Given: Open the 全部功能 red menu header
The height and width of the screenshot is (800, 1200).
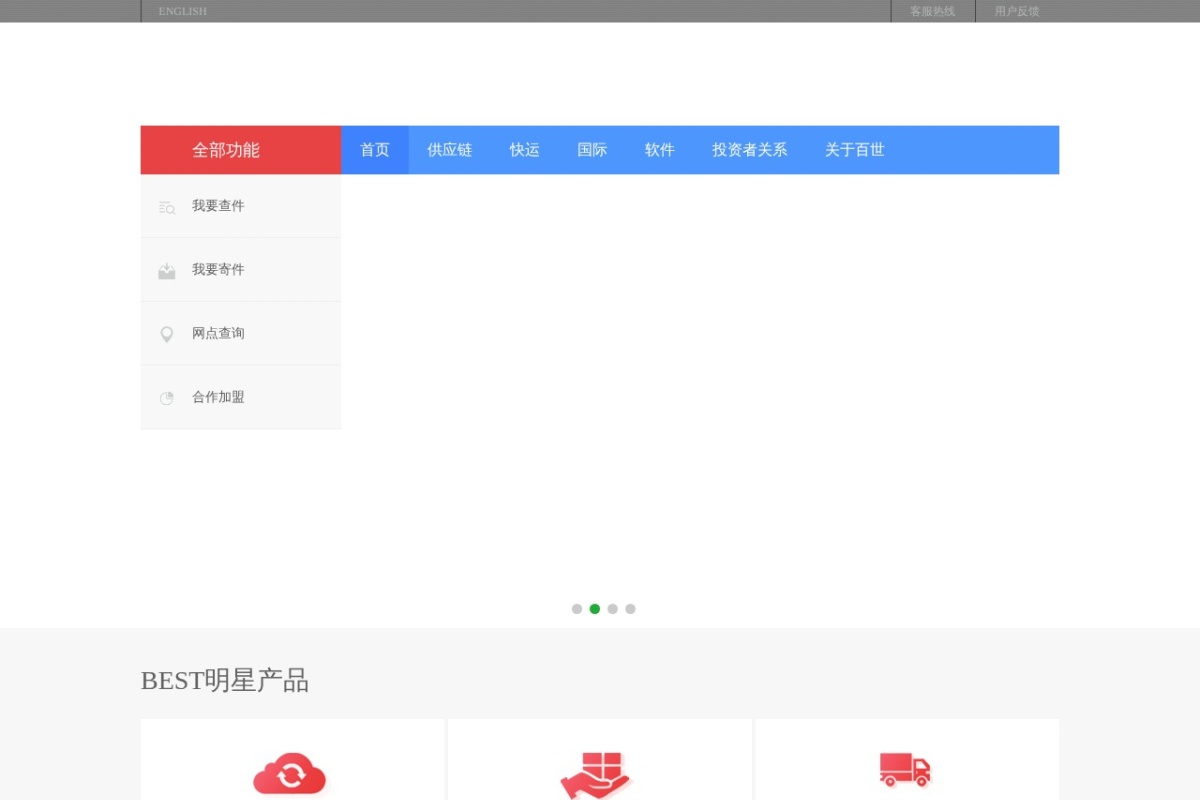Looking at the screenshot, I should click(x=241, y=150).
